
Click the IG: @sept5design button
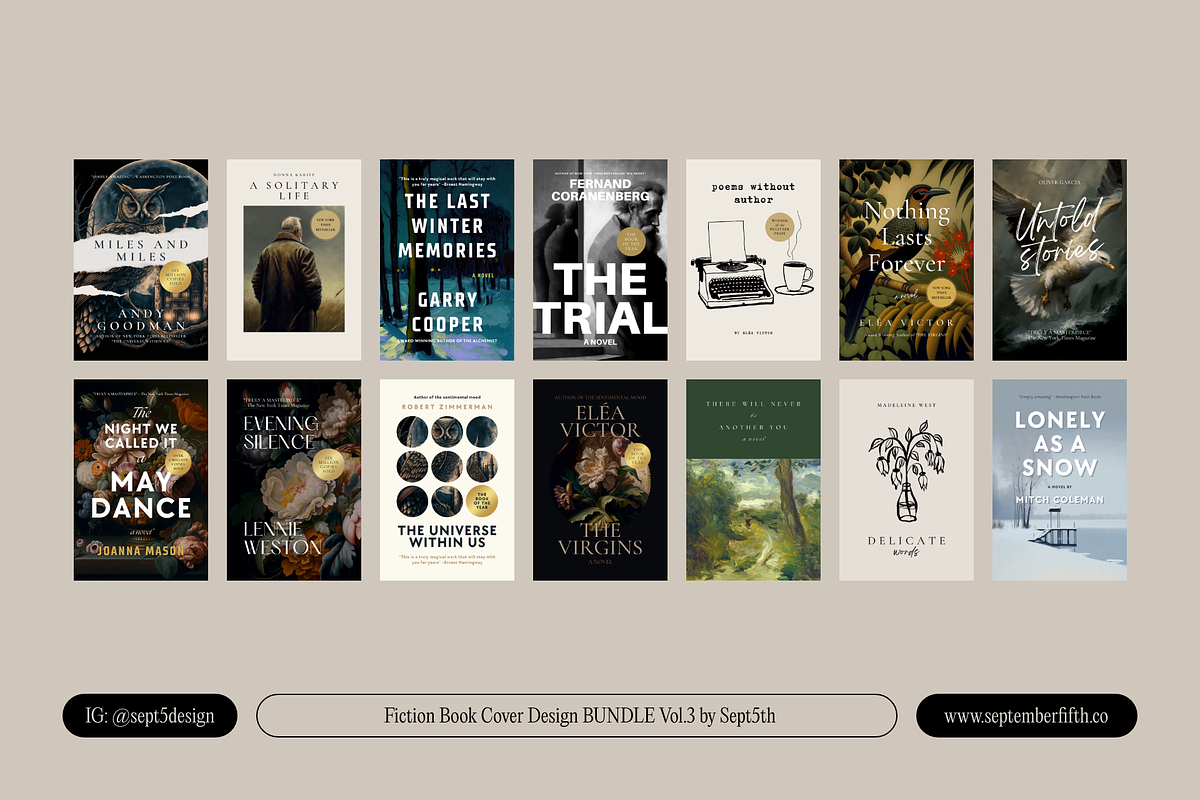(x=150, y=716)
